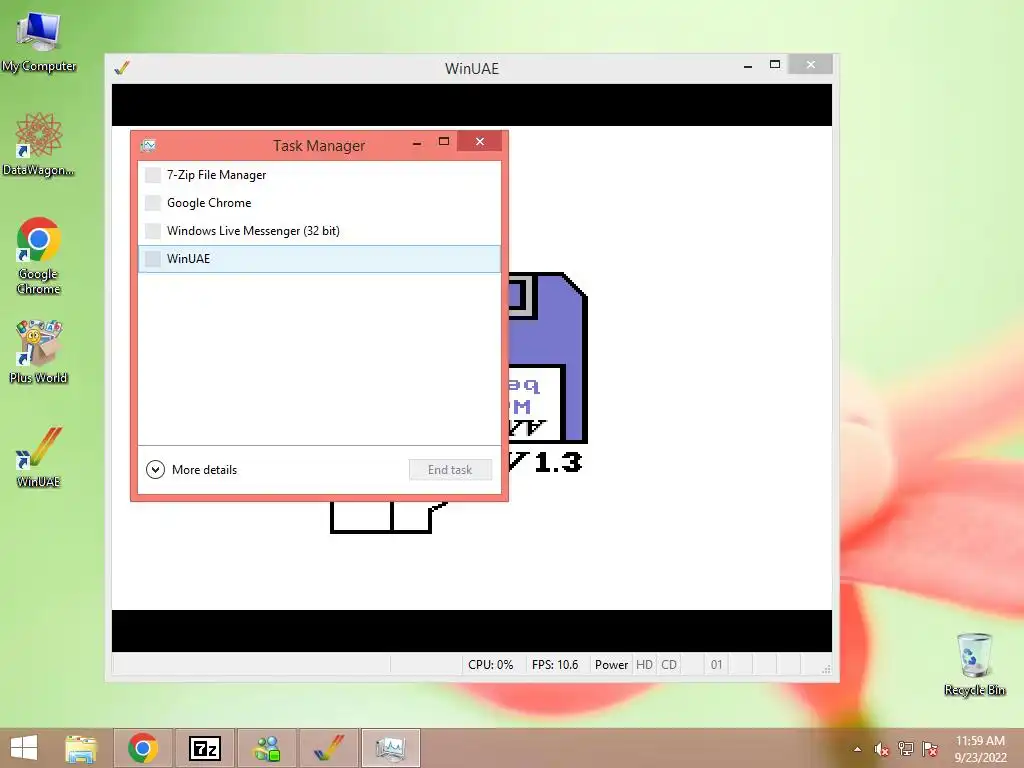Click the Power indicator in WinUAE status bar
This screenshot has height=768, width=1024.
(611, 665)
